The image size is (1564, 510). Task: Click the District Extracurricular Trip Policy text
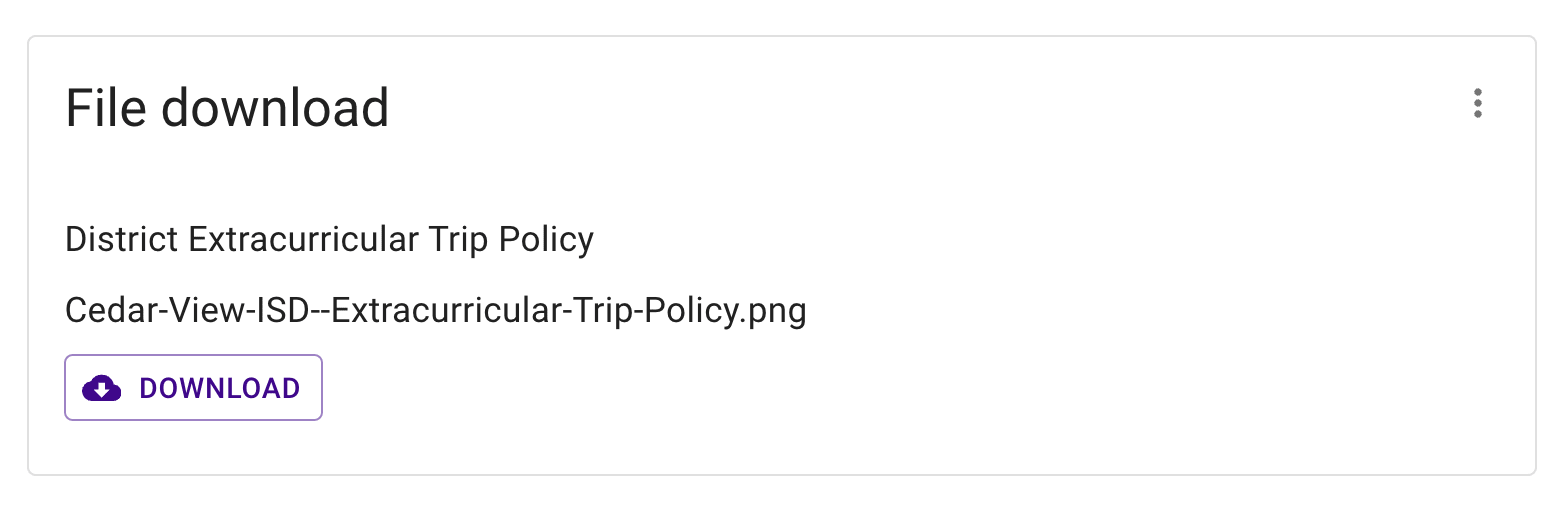(329, 240)
